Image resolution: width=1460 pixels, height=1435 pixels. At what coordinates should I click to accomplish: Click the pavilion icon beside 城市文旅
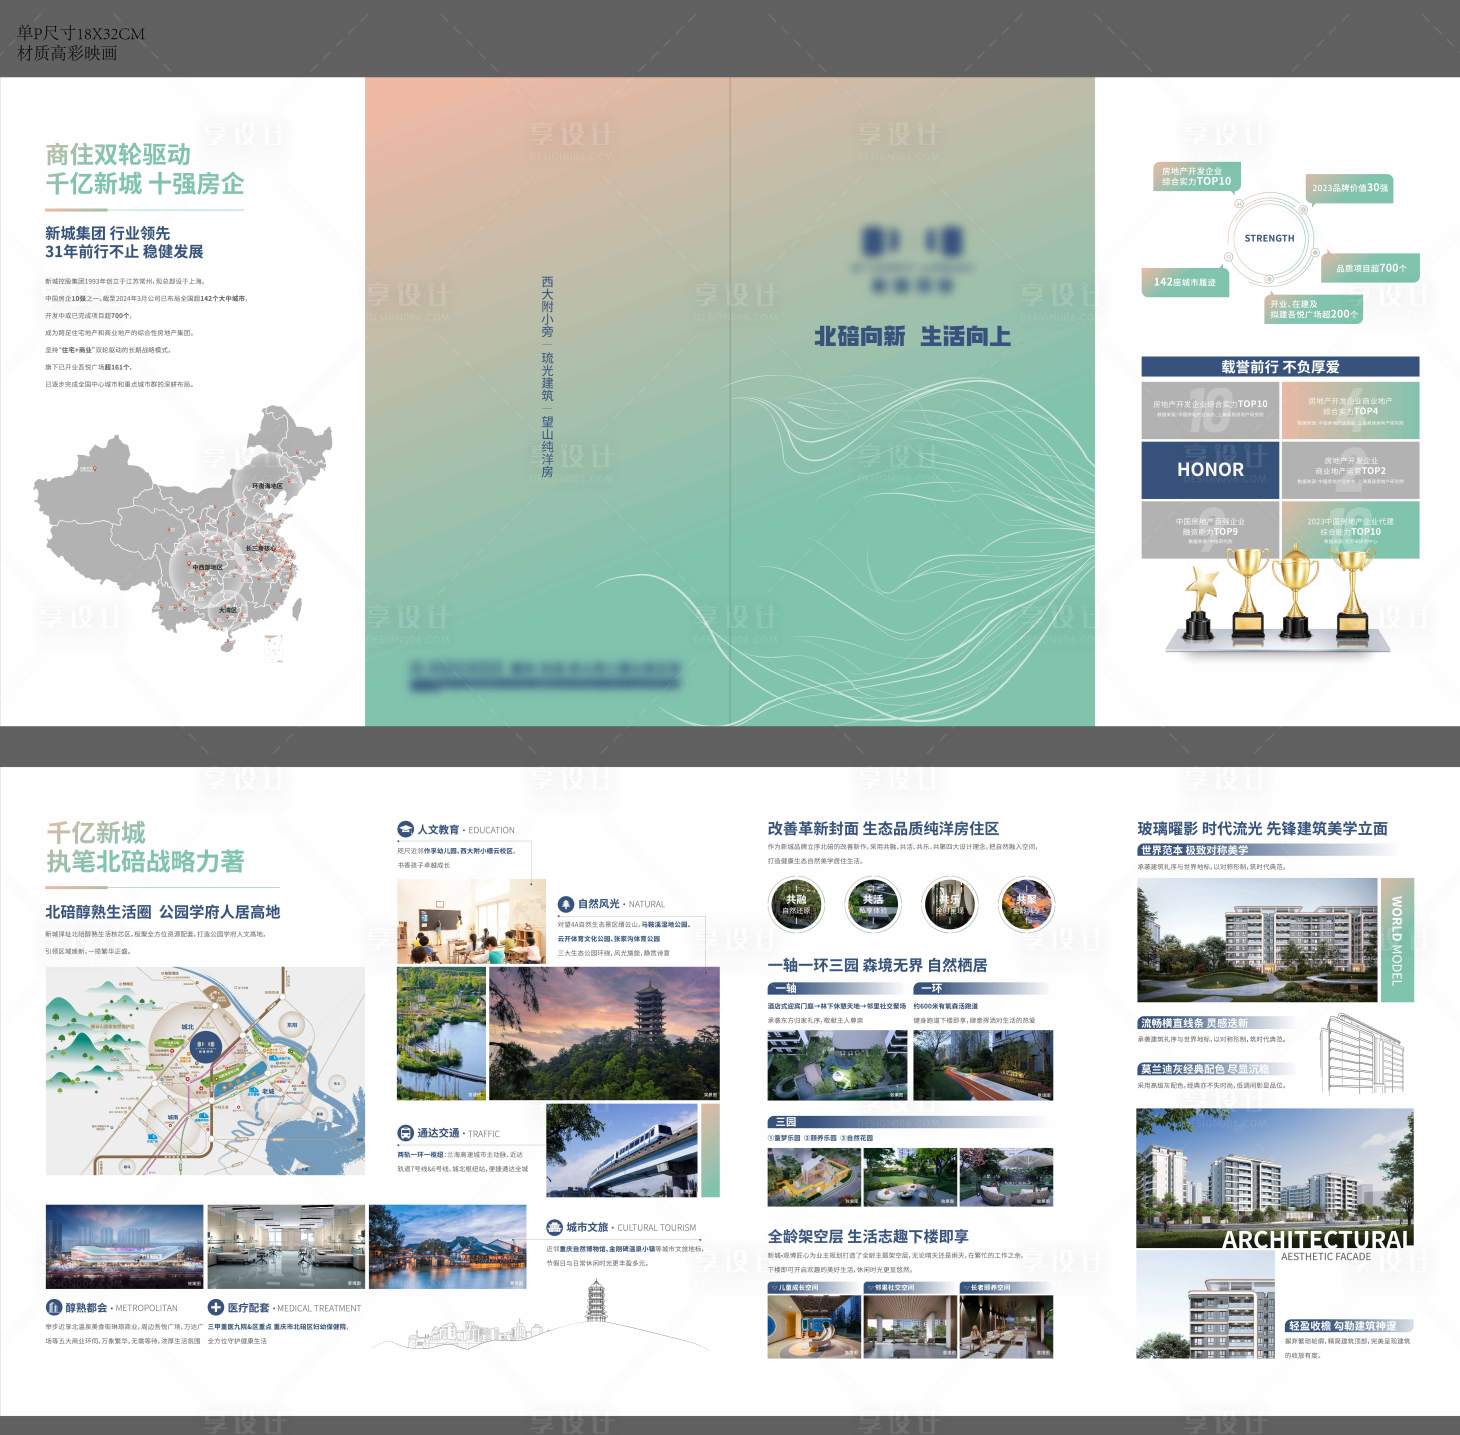point(554,1227)
